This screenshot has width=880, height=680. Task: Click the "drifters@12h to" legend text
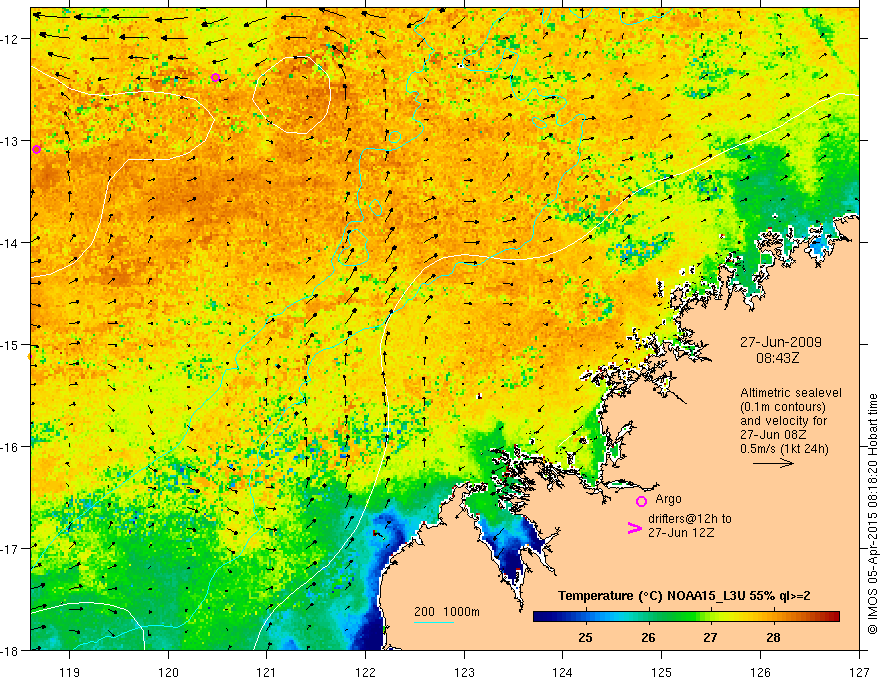click(x=690, y=519)
